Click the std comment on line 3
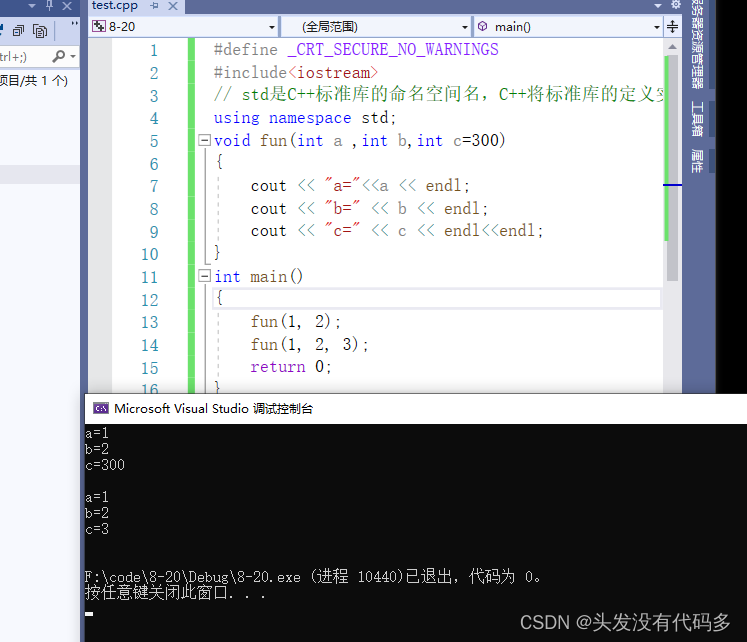This screenshot has width=747, height=642. tap(438, 94)
